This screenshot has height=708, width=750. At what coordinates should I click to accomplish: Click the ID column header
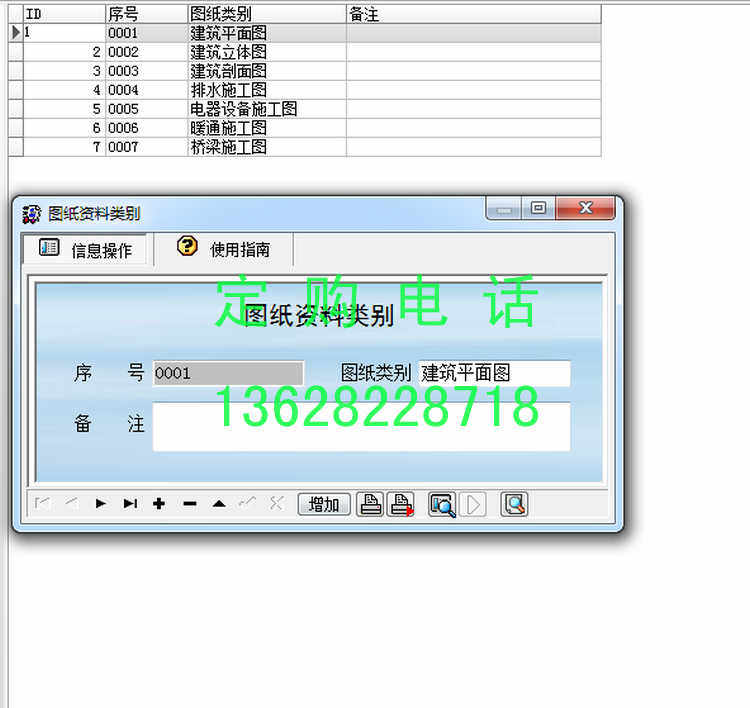(64, 14)
